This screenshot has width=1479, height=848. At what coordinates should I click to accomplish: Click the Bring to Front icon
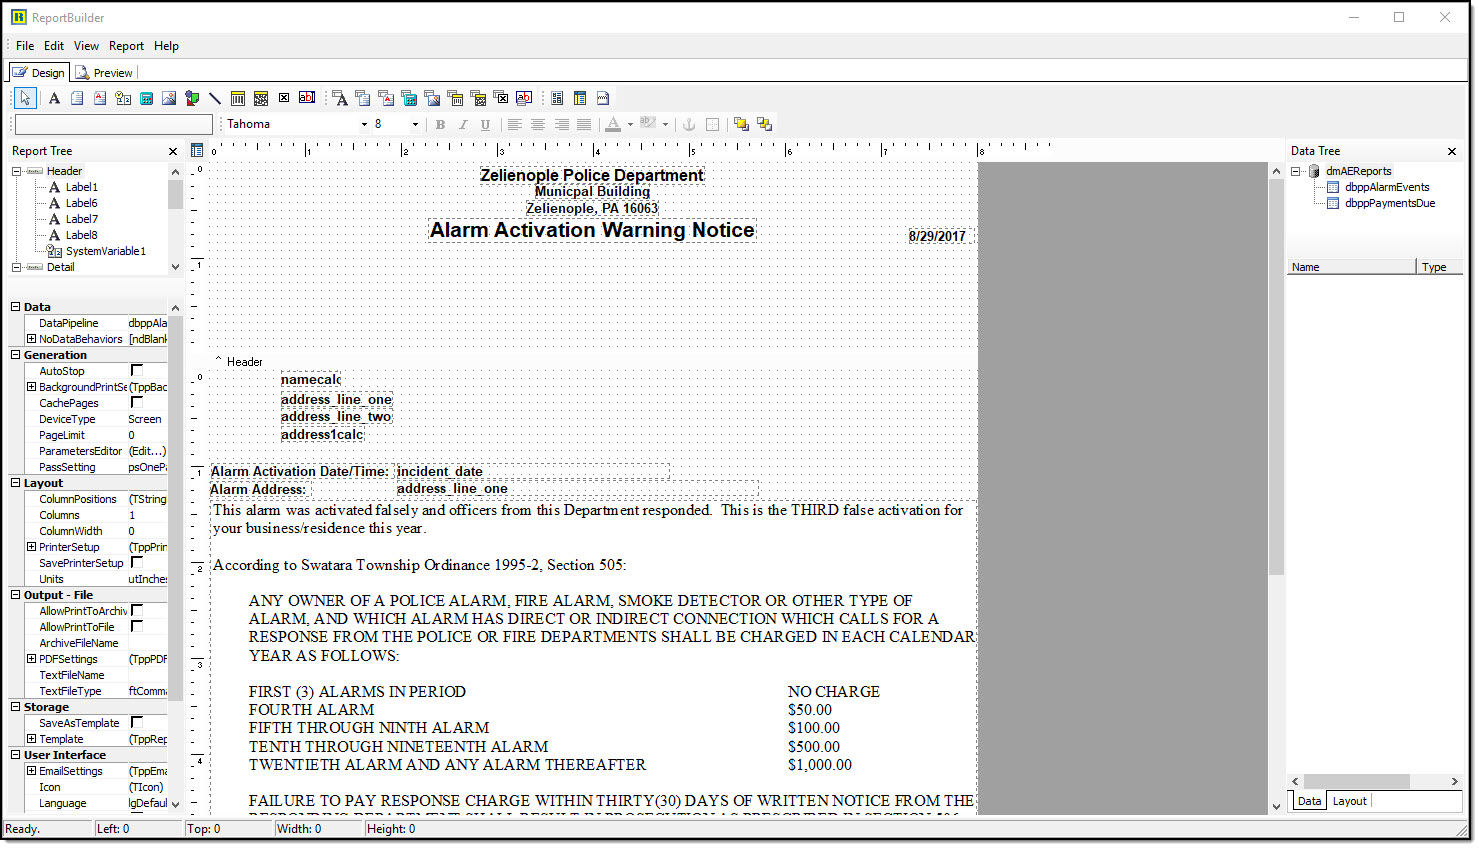(x=741, y=124)
